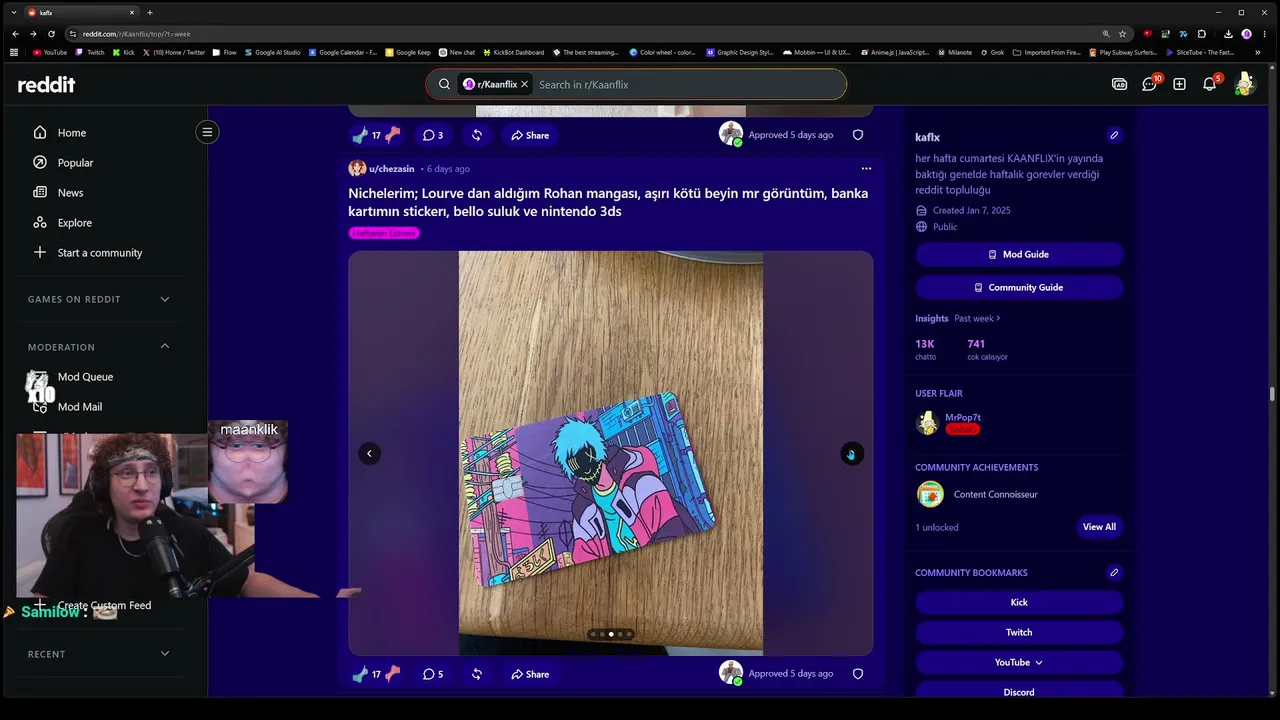Viewport: 1280px width, 720px height.
Task: Open the Reddit home logo
Action: point(46,85)
